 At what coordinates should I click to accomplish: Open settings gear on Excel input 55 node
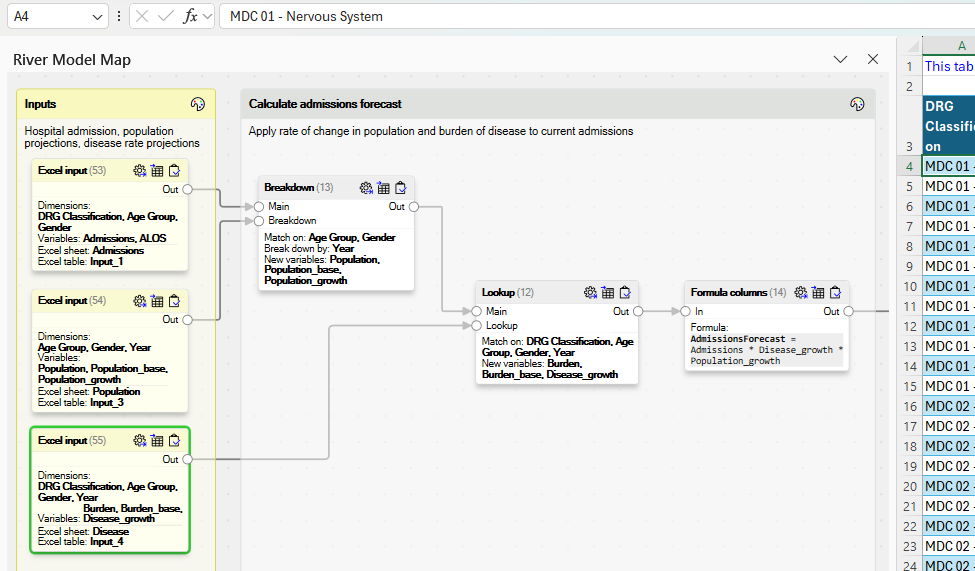(x=139, y=440)
